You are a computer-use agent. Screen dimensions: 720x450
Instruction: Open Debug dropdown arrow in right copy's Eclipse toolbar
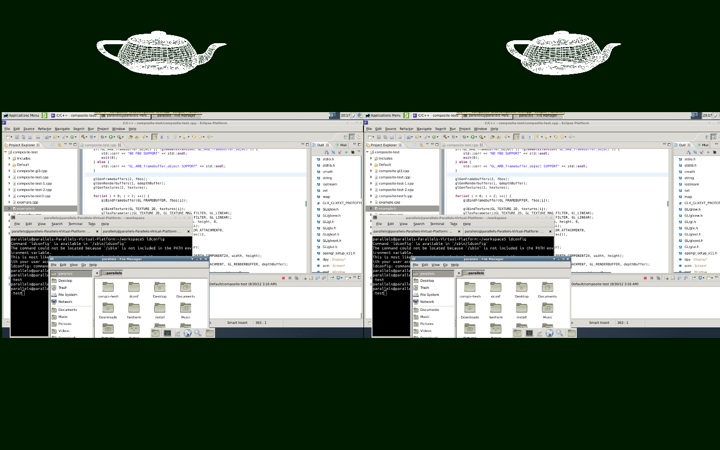tap(467, 137)
